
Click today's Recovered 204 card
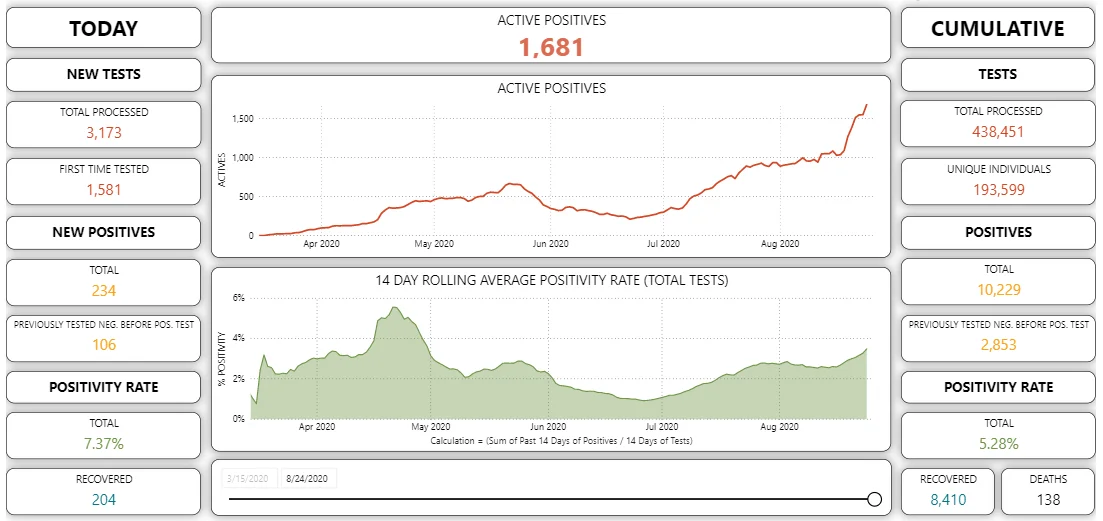103,491
